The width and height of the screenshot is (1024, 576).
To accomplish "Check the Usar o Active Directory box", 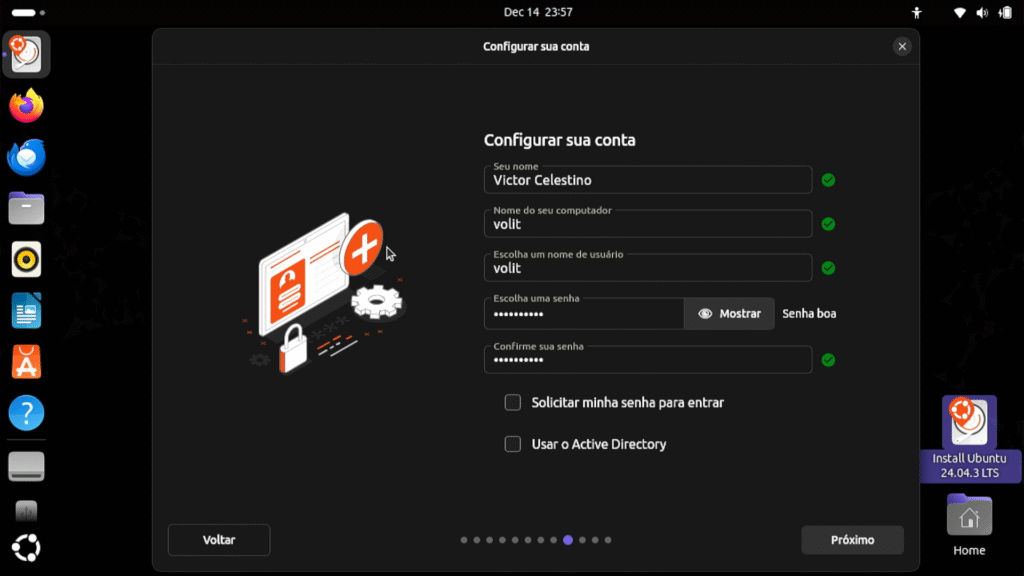I will click(x=513, y=444).
